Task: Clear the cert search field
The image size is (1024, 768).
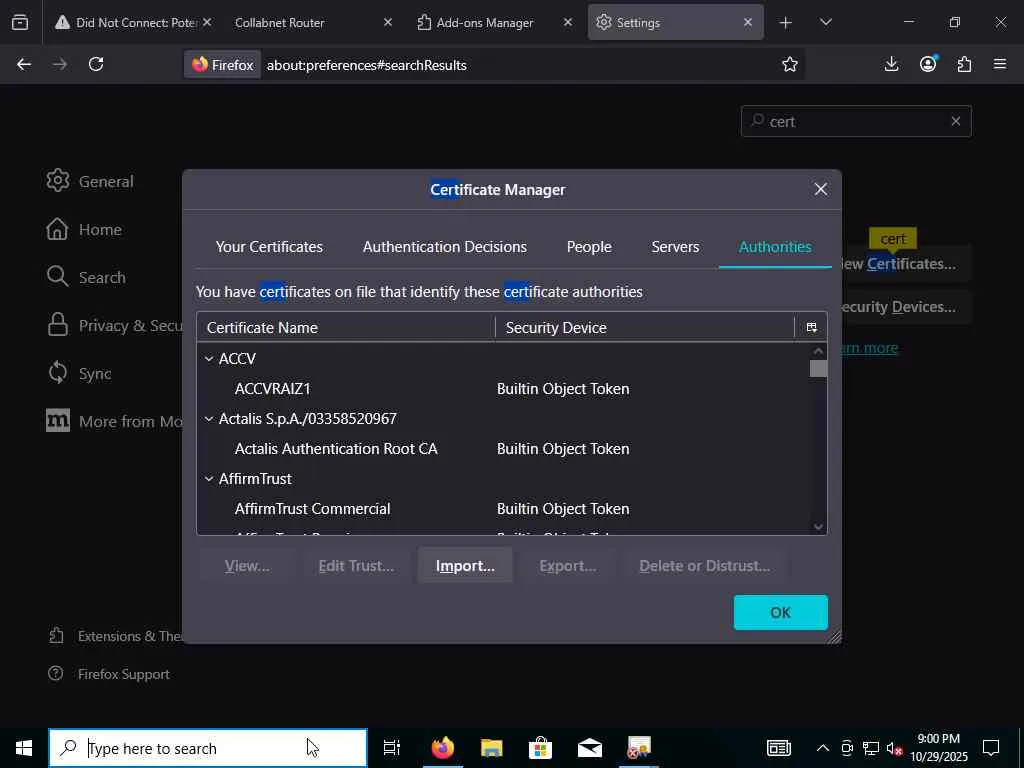Action: (x=955, y=121)
